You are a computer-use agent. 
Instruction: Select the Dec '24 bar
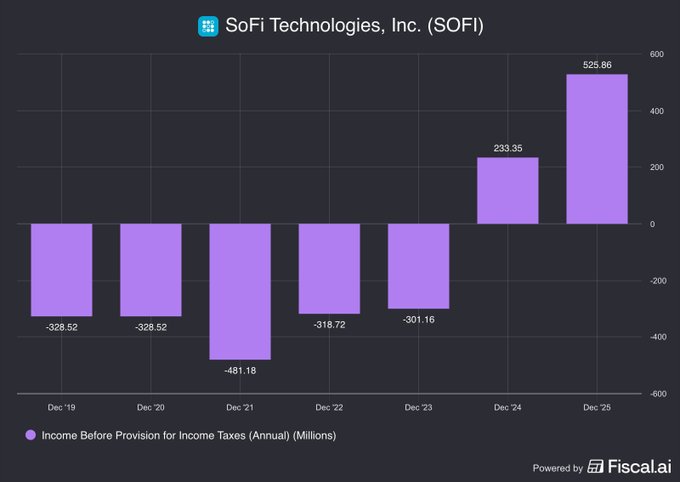click(508, 191)
